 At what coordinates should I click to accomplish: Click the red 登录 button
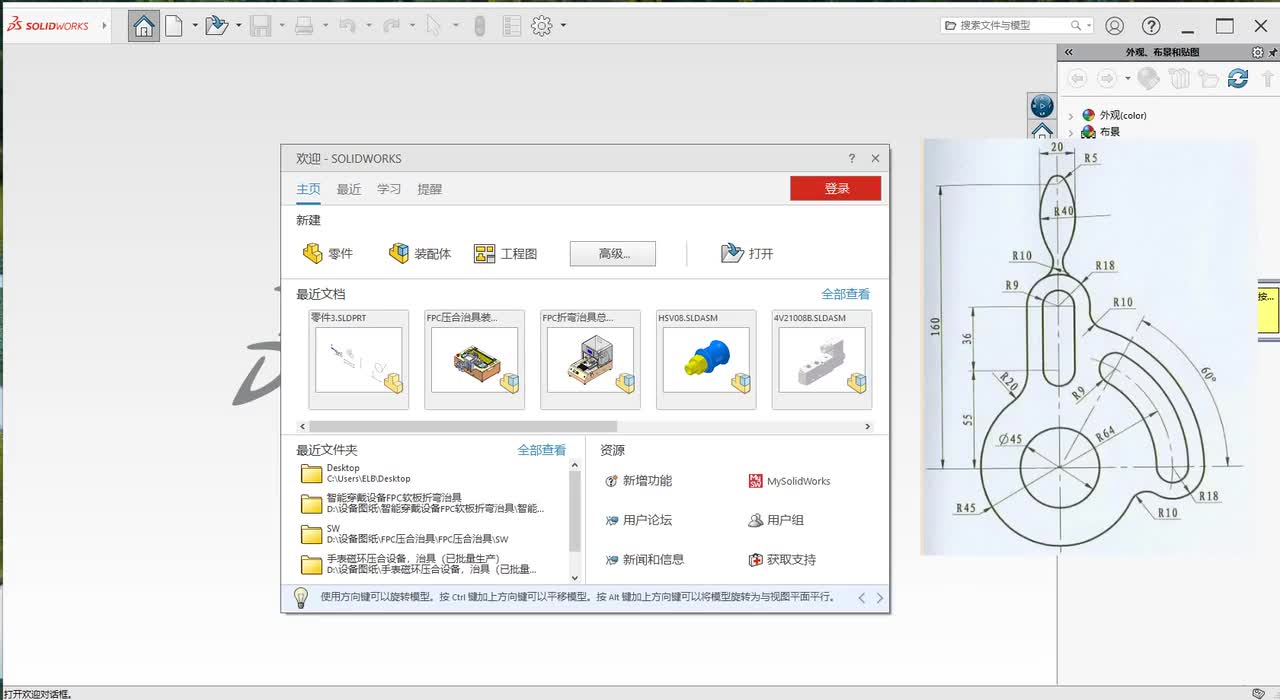point(836,188)
